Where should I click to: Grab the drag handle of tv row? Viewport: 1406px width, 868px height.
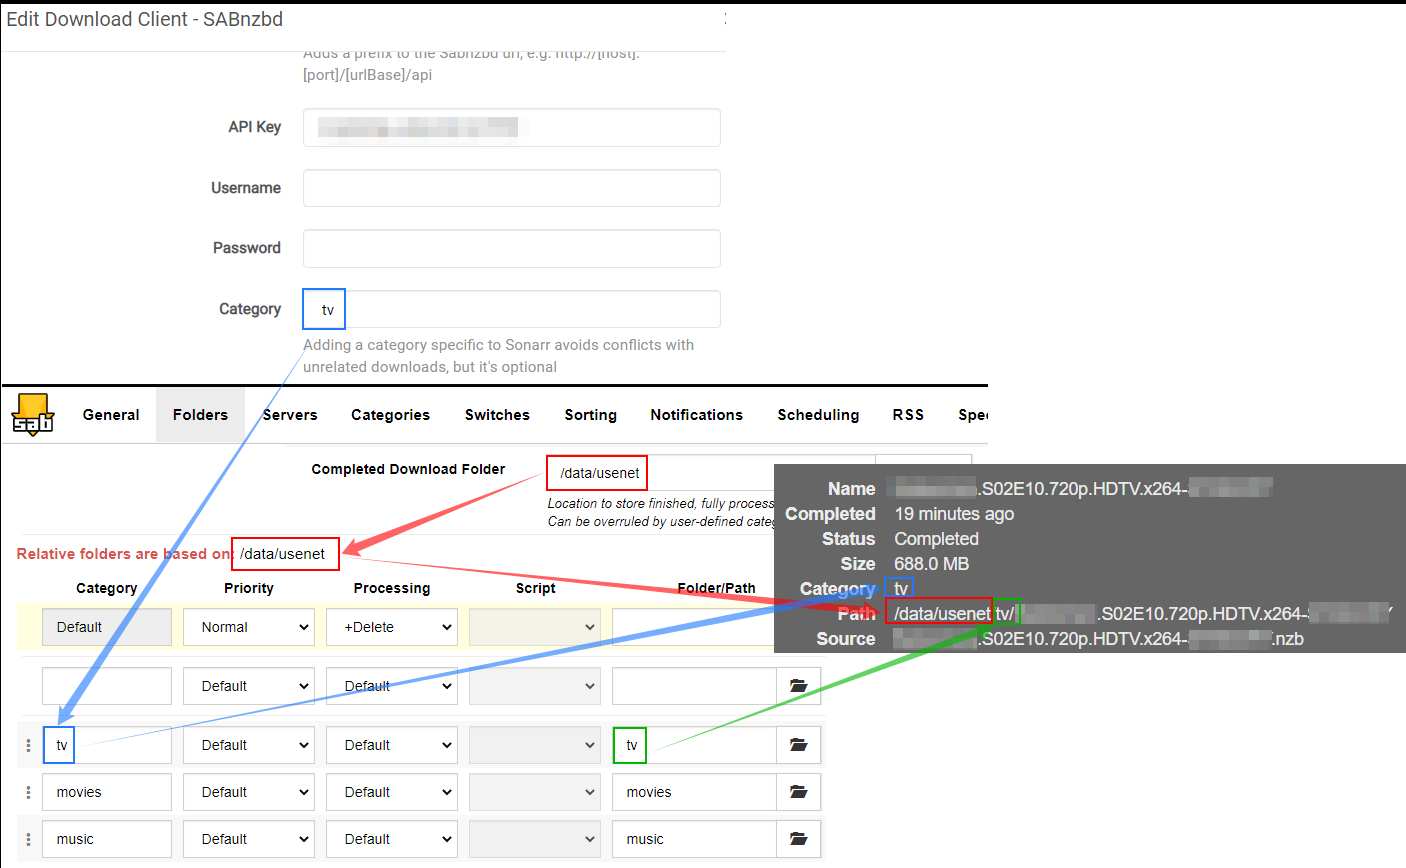click(x=28, y=745)
